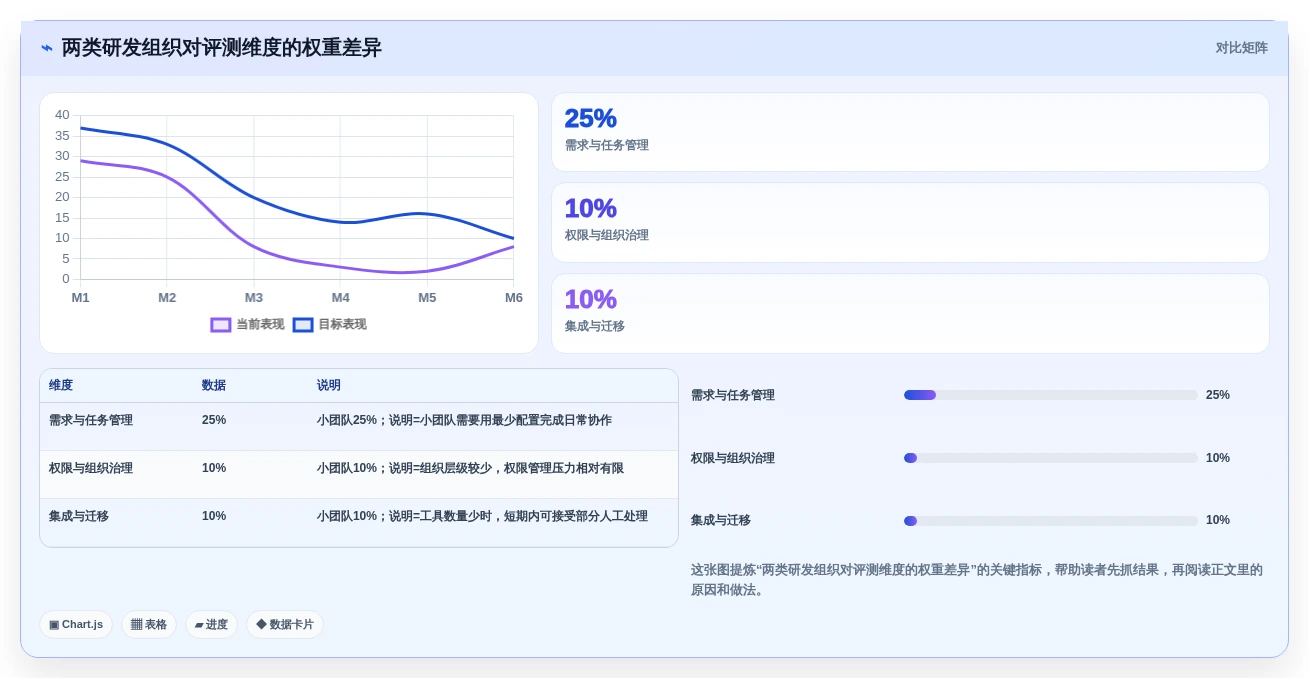The height and width of the screenshot is (678, 1309).
Task: Select table cell 集成与迁移
Action: (x=79, y=516)
